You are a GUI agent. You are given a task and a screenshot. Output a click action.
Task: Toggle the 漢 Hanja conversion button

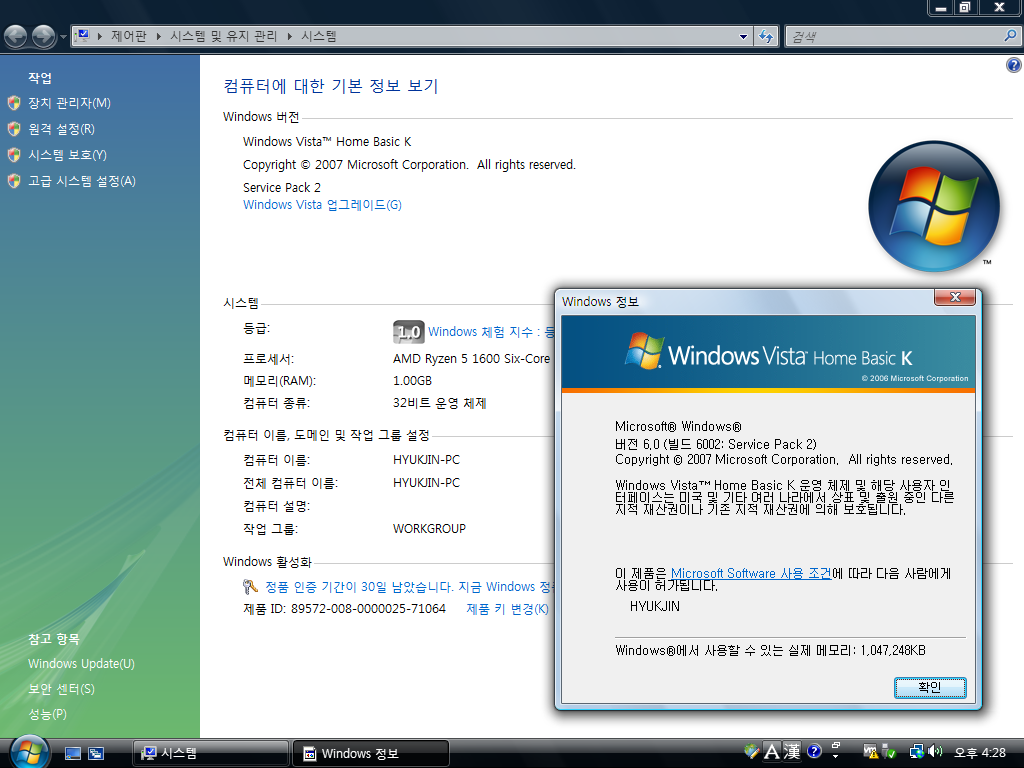tap(792, 752)
